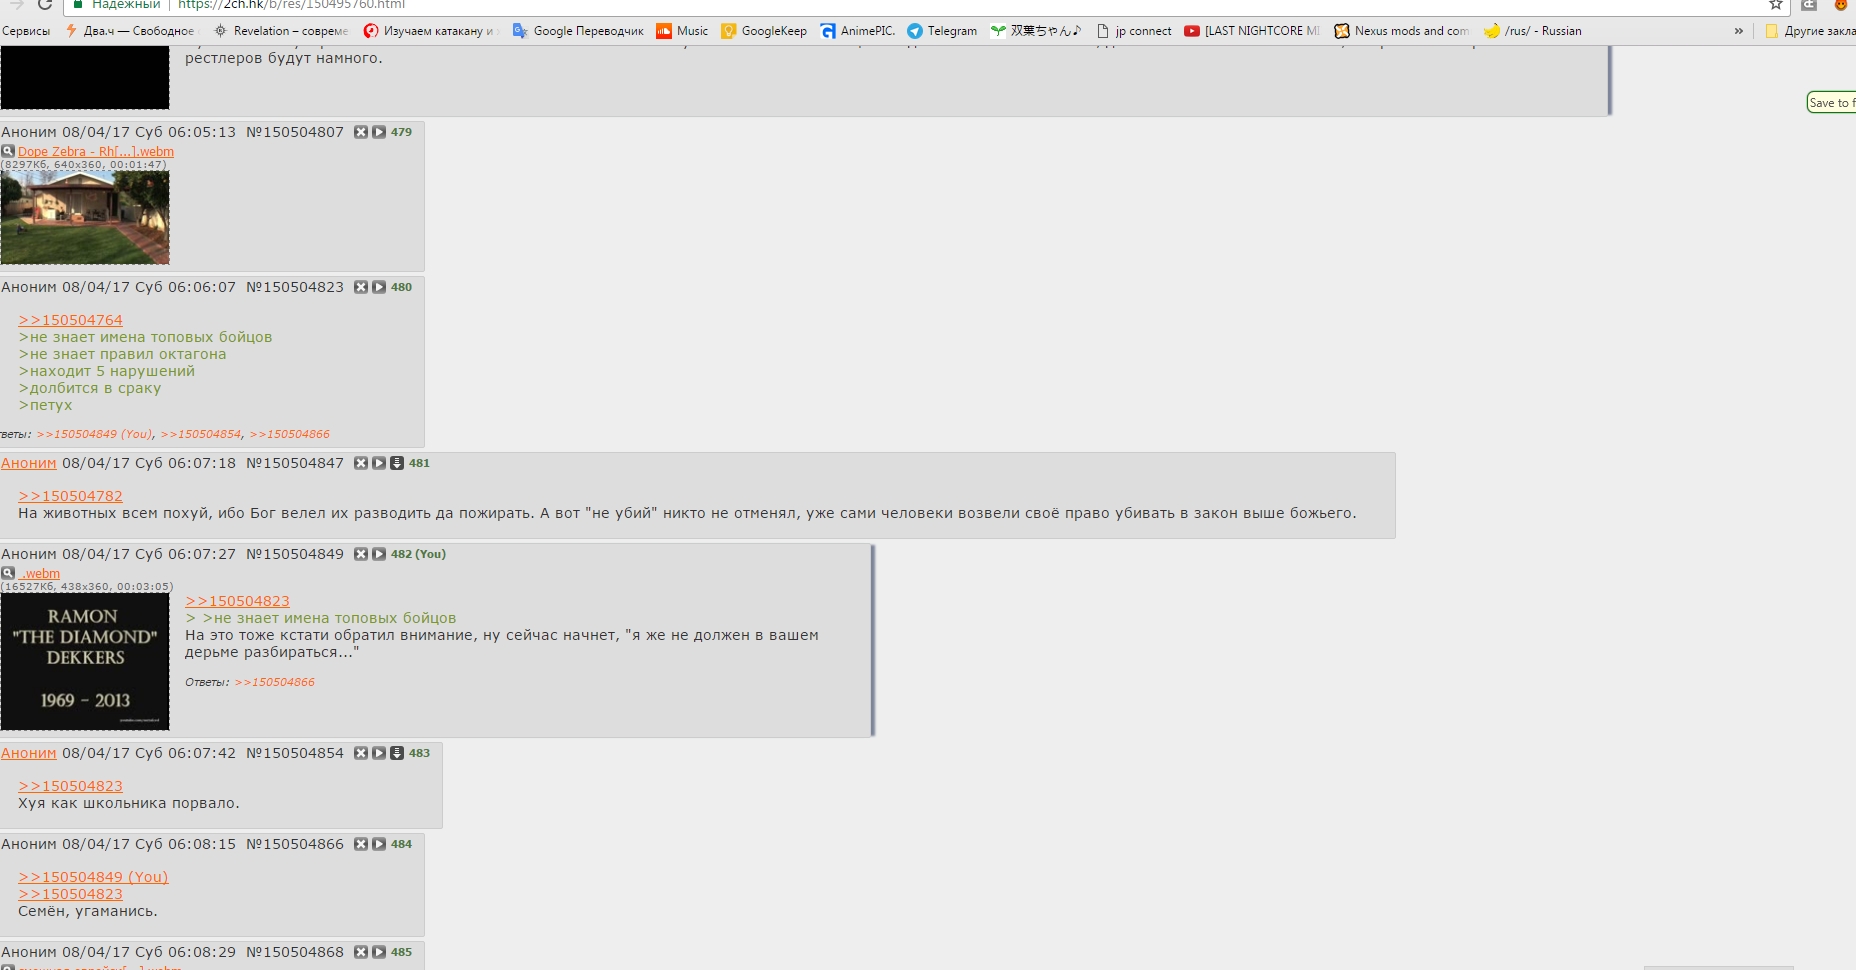
Task: Click the Save to button at right edge
Action: coord(1831,102)
